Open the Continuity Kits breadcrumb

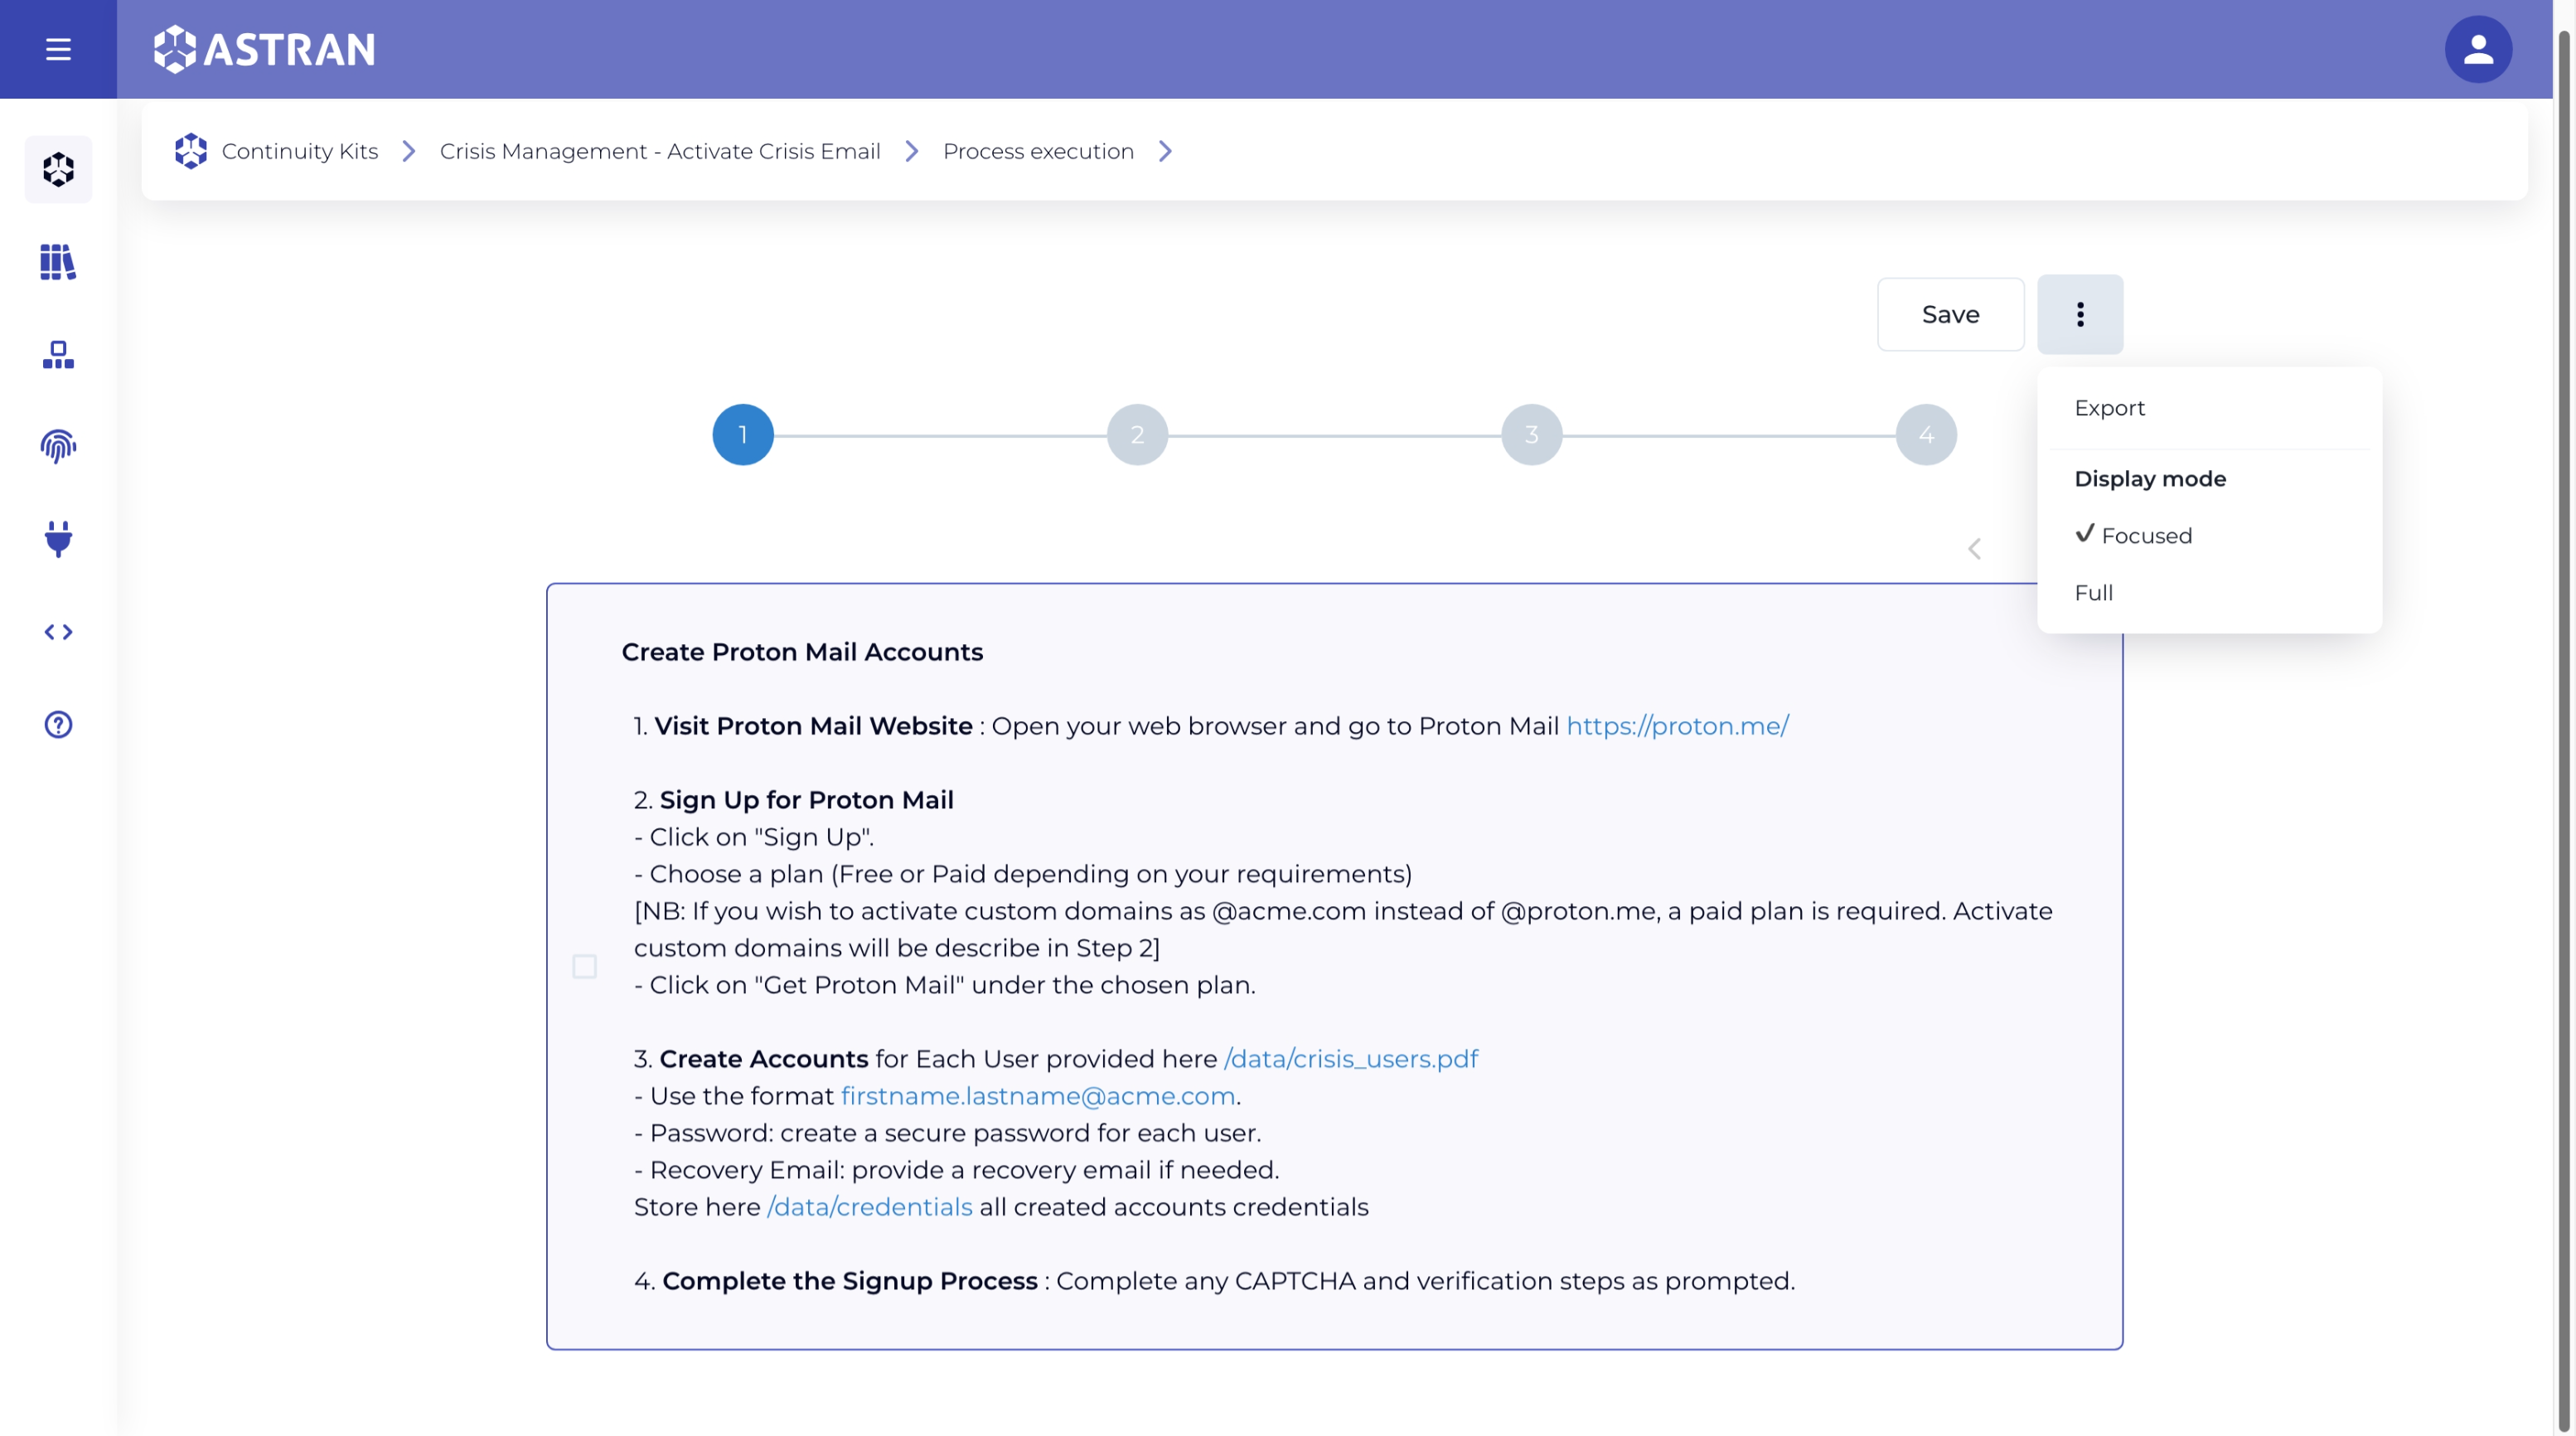tap(300, 151)
